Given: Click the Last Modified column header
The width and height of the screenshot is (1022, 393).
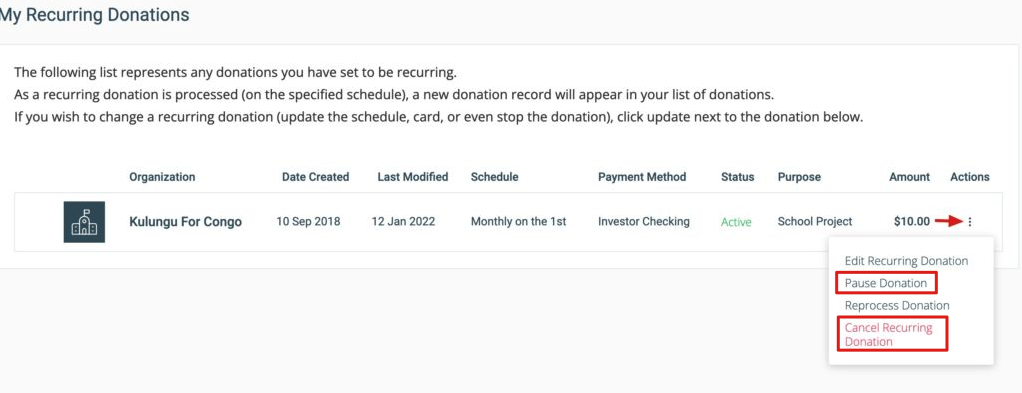Looking at the screenshot, I should (x=413, y=177).
